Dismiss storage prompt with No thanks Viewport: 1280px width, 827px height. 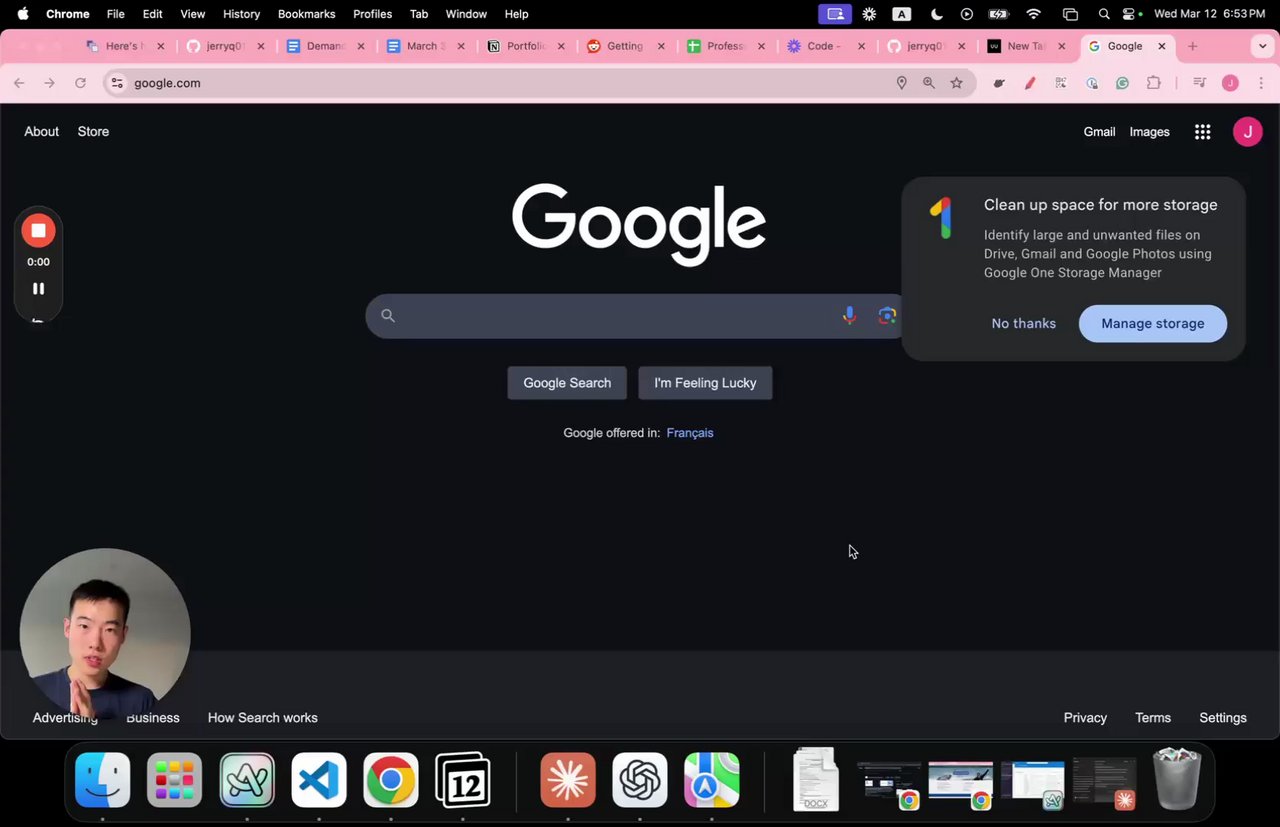pos(1023,323)
